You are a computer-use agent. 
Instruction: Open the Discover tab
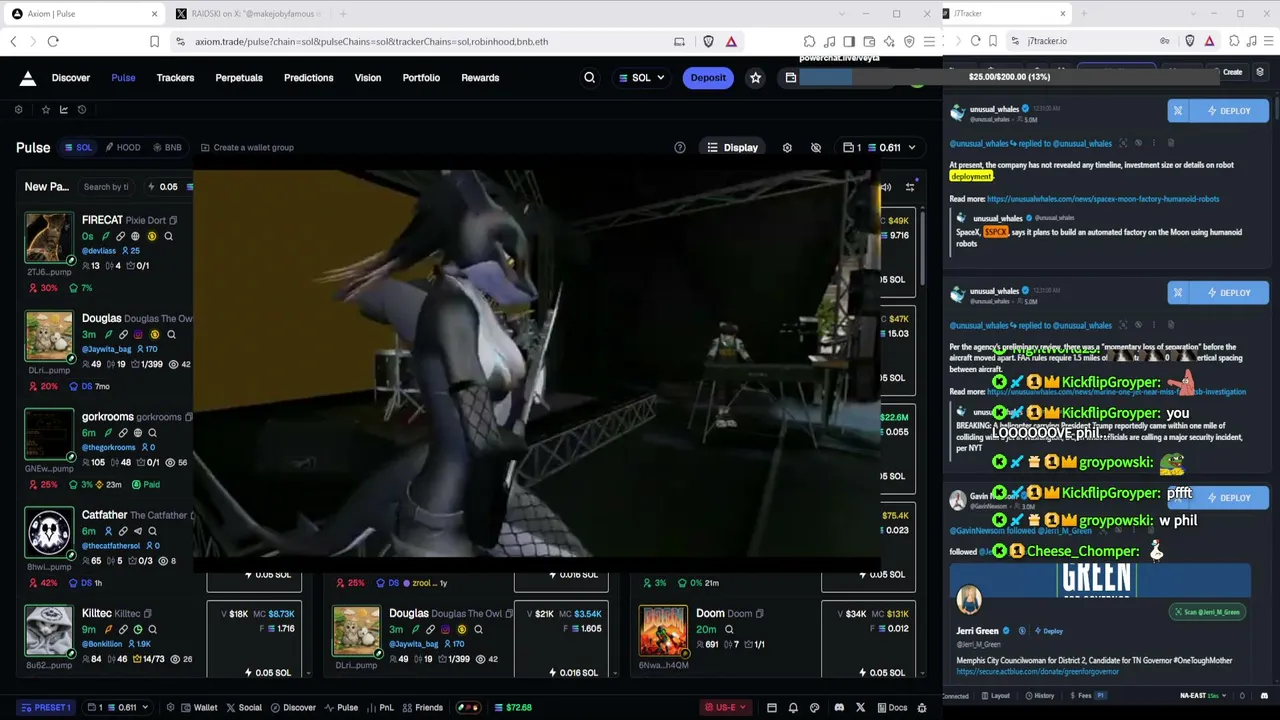(x=71, y=78)
